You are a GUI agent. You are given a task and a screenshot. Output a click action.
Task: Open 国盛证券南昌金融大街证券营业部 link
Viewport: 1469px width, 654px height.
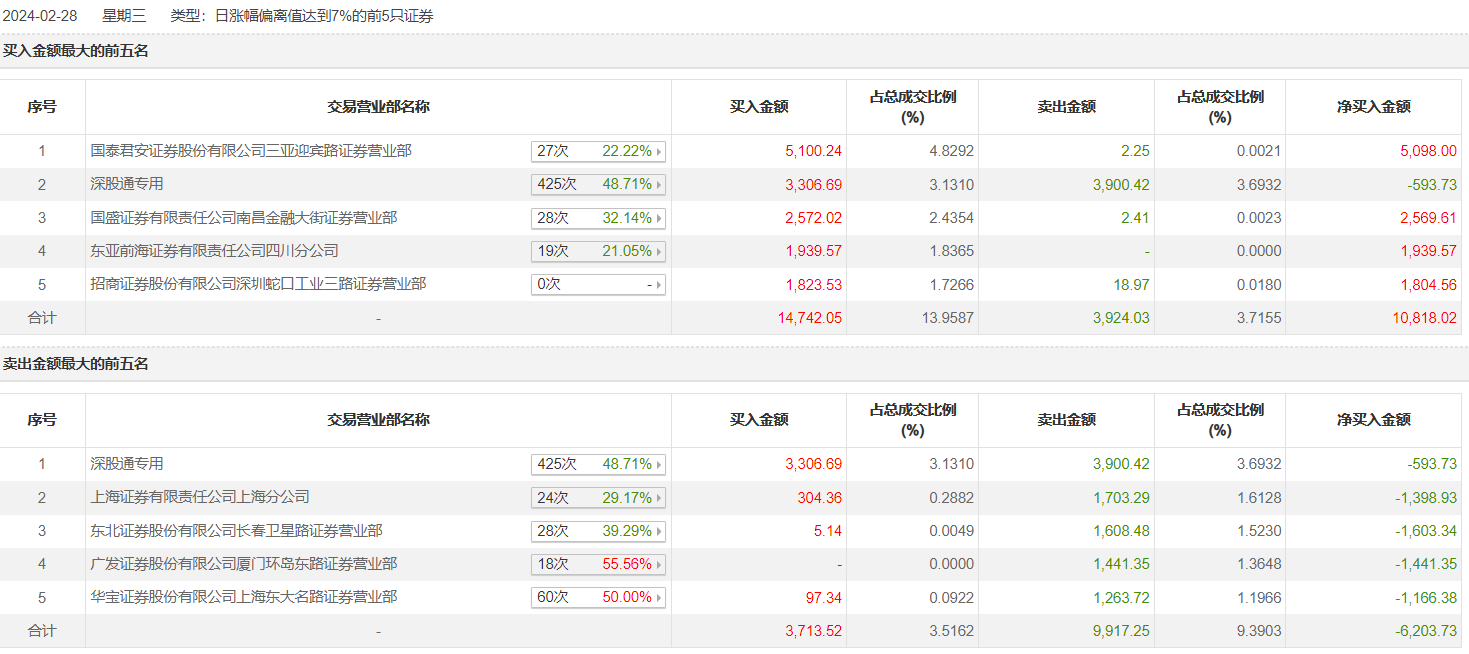244,217
